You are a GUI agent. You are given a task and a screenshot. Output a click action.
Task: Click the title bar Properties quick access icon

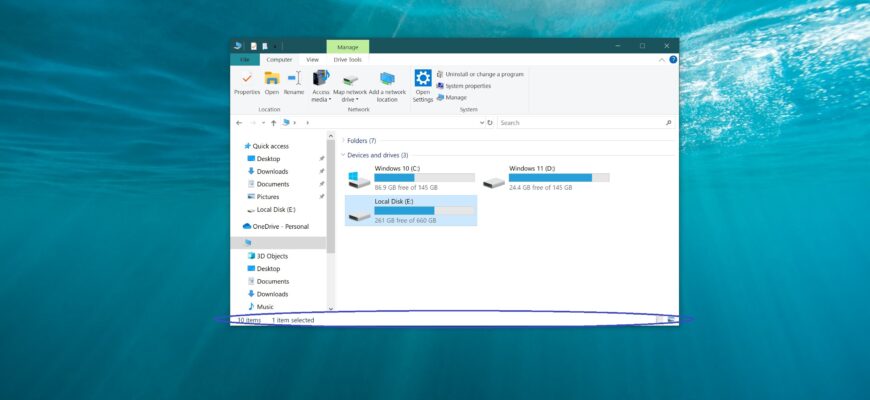[x=254, y=46]
